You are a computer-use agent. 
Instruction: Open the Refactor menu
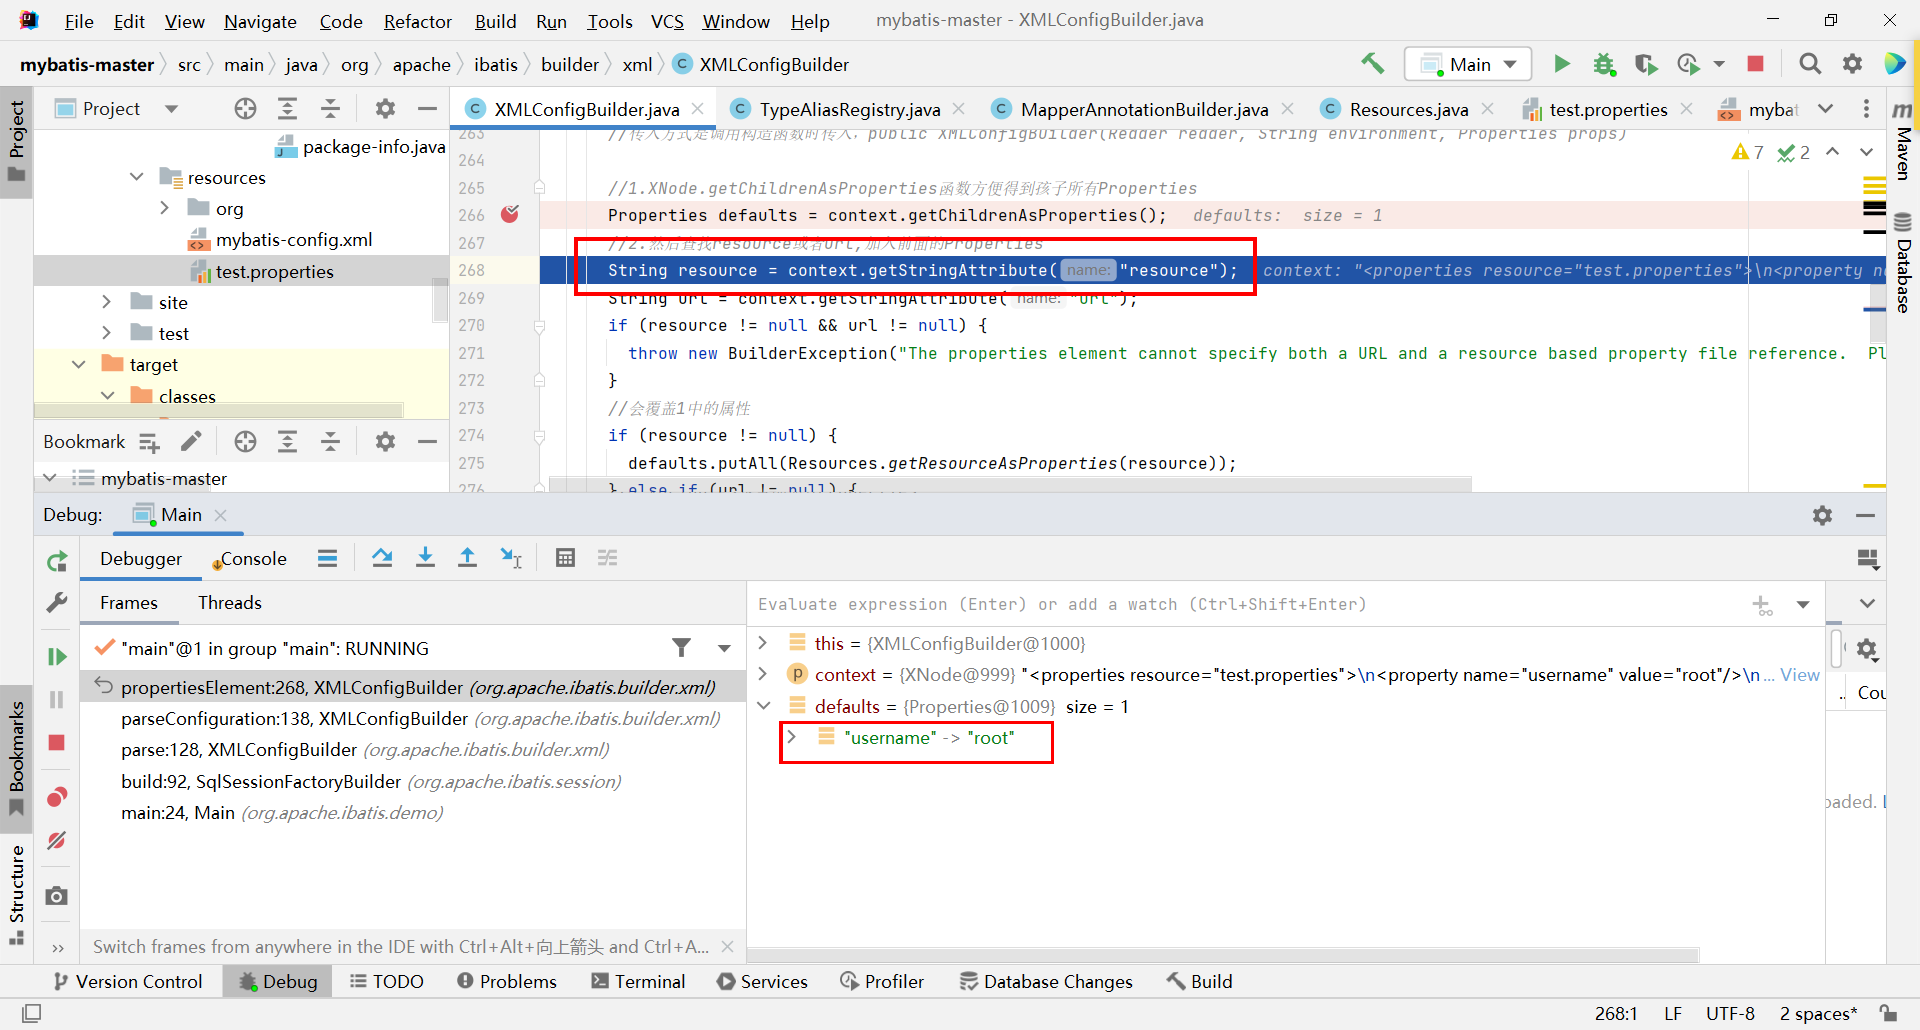417,21
